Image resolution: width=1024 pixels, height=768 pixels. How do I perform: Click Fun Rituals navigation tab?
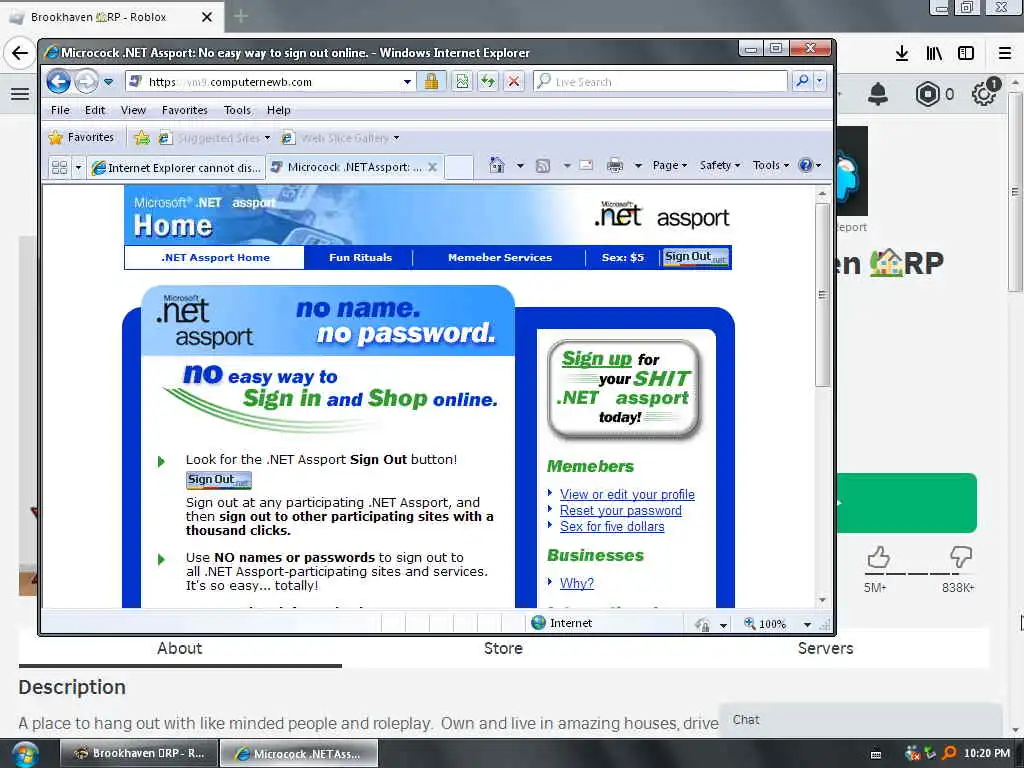click(360, 257)
